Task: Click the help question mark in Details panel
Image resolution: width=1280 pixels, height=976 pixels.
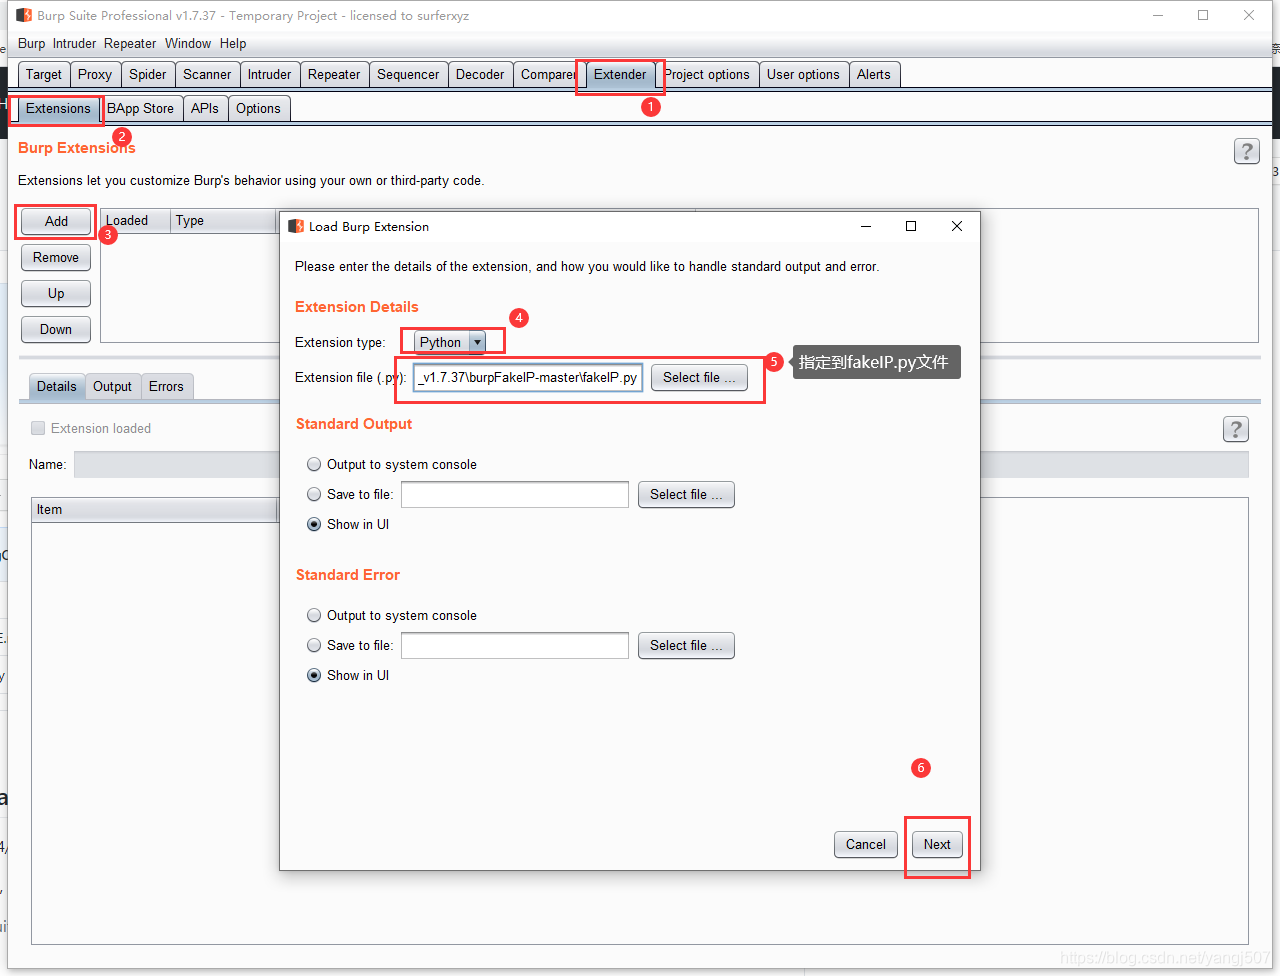Action: coord(1235,429)
